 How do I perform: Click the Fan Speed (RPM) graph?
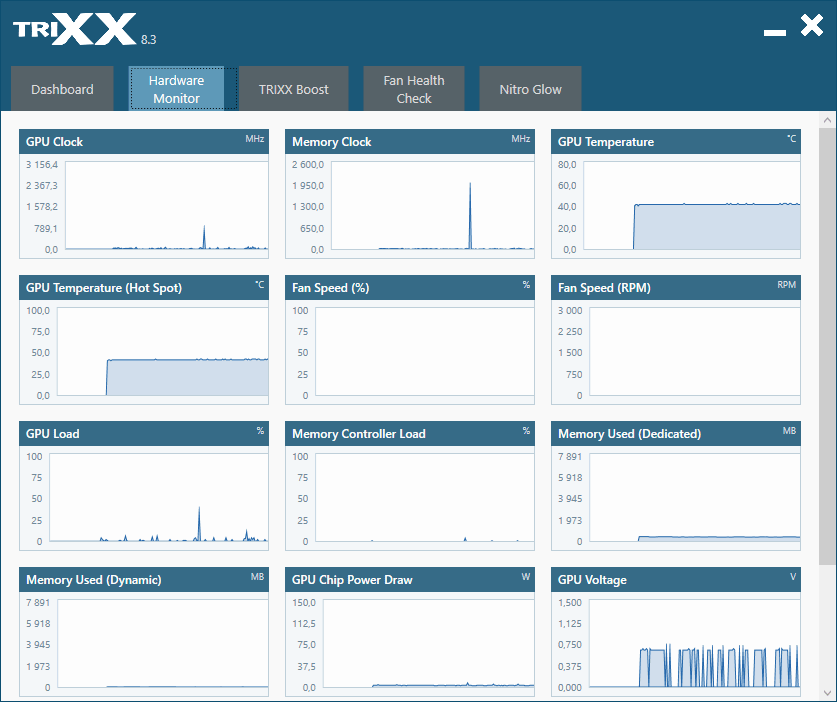click(x=694, y=351)
